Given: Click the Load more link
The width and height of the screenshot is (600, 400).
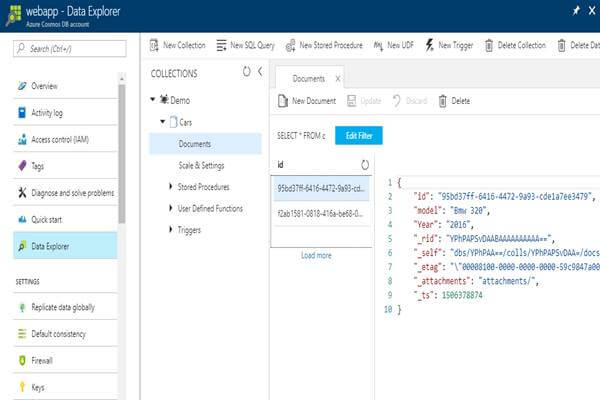Looking at the screenshot, I should (316, 255).
